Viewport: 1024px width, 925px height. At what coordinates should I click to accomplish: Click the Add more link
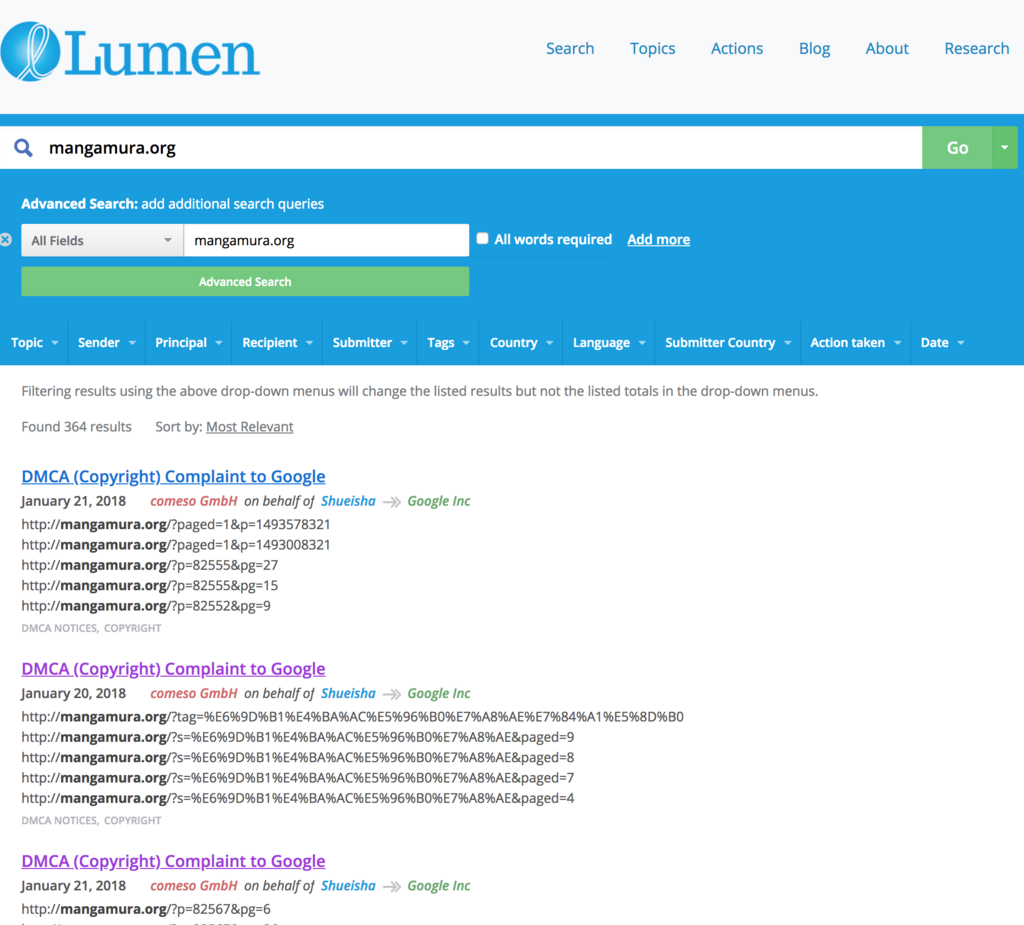658,239
